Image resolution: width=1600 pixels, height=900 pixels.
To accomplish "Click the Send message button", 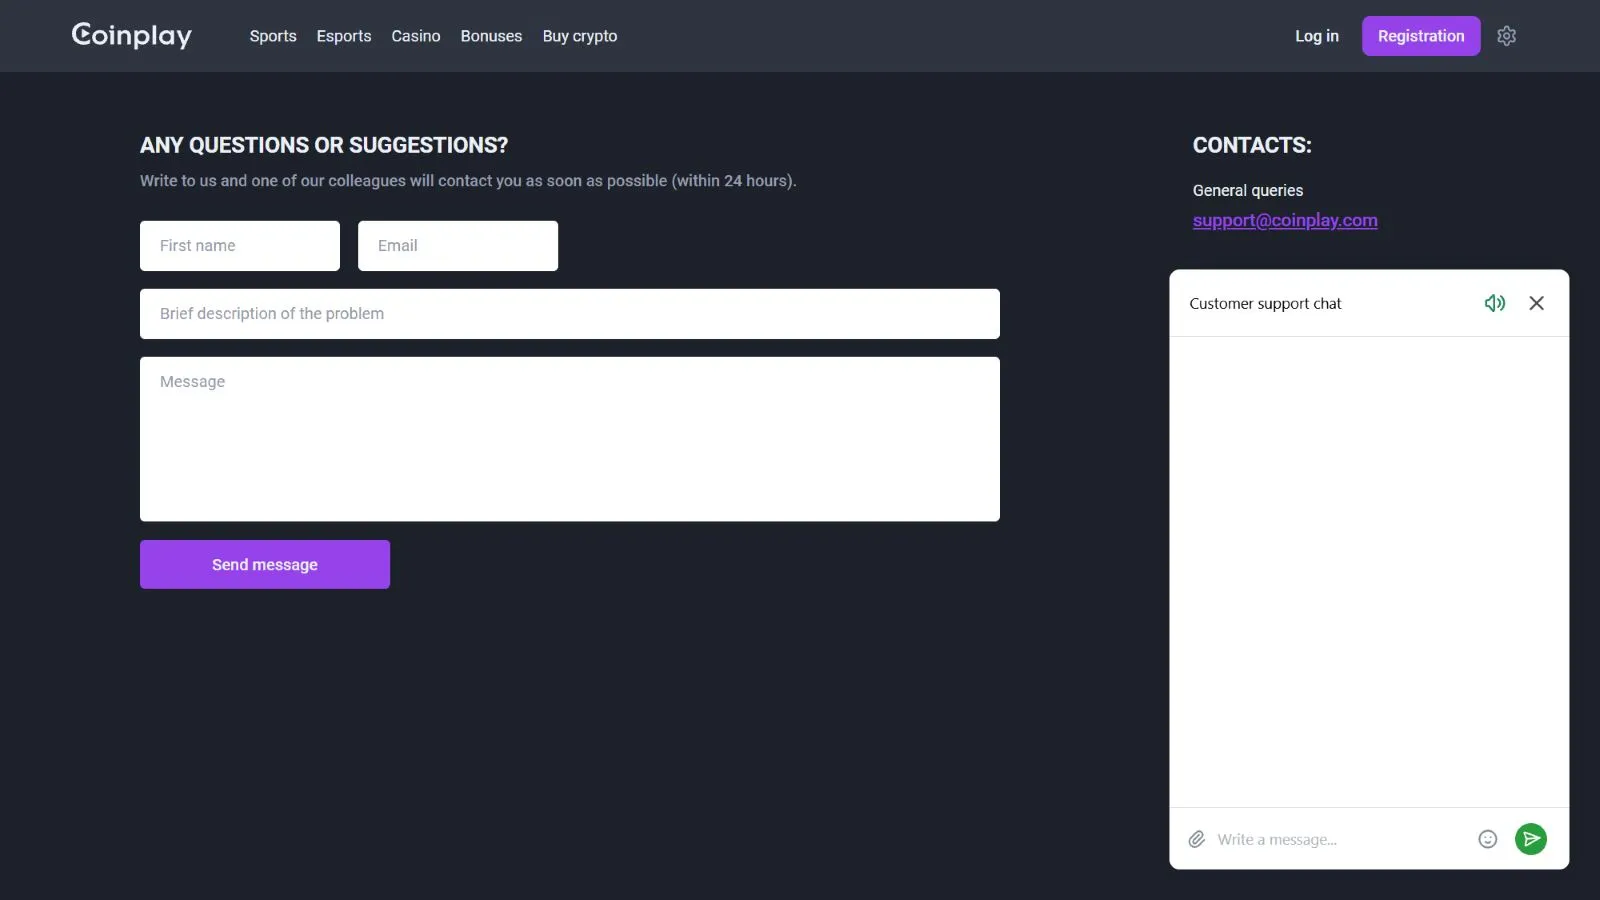I will [x=265, y=564].
